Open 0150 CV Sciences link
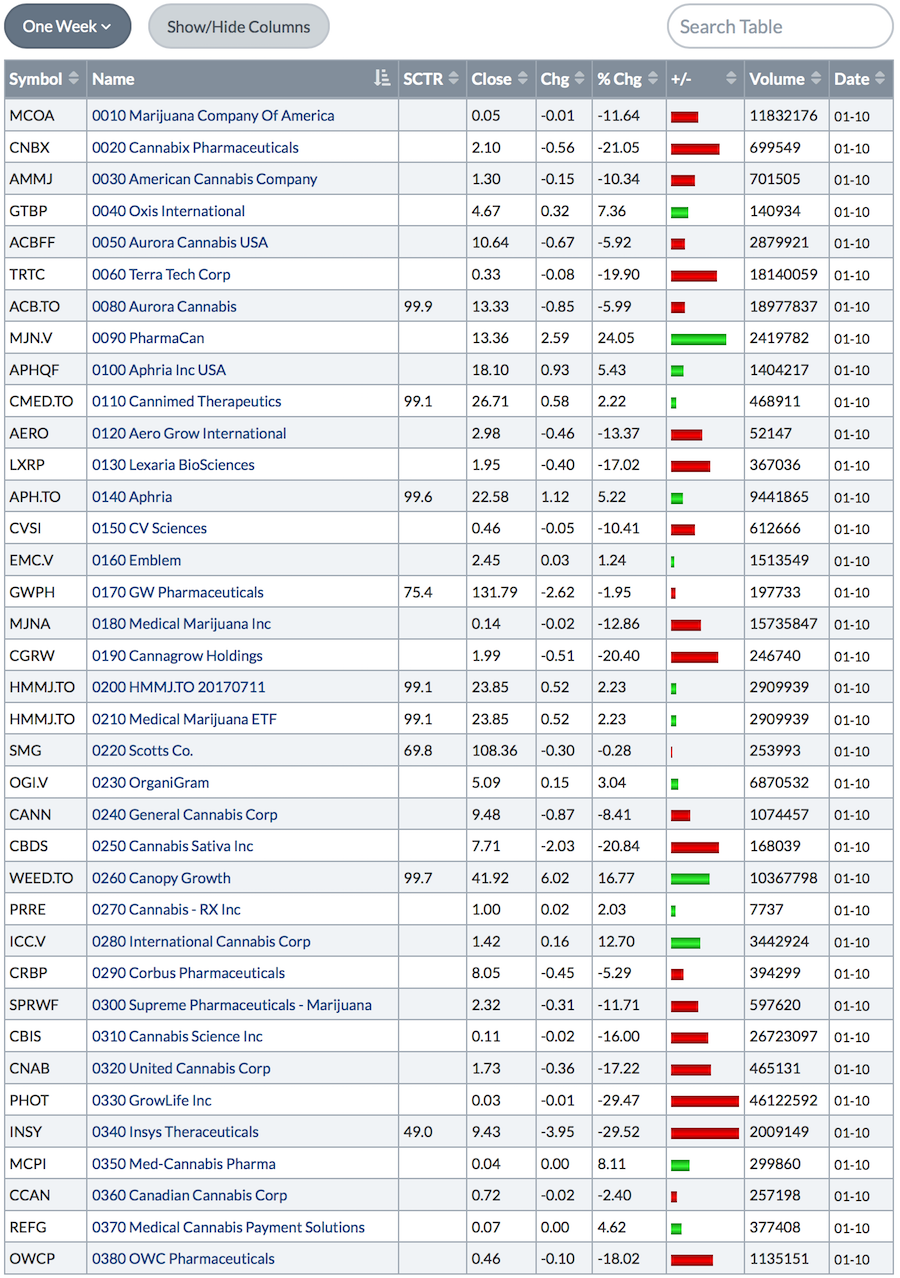Viewport: 900px width, 1278px height. [x=150, y=528]
